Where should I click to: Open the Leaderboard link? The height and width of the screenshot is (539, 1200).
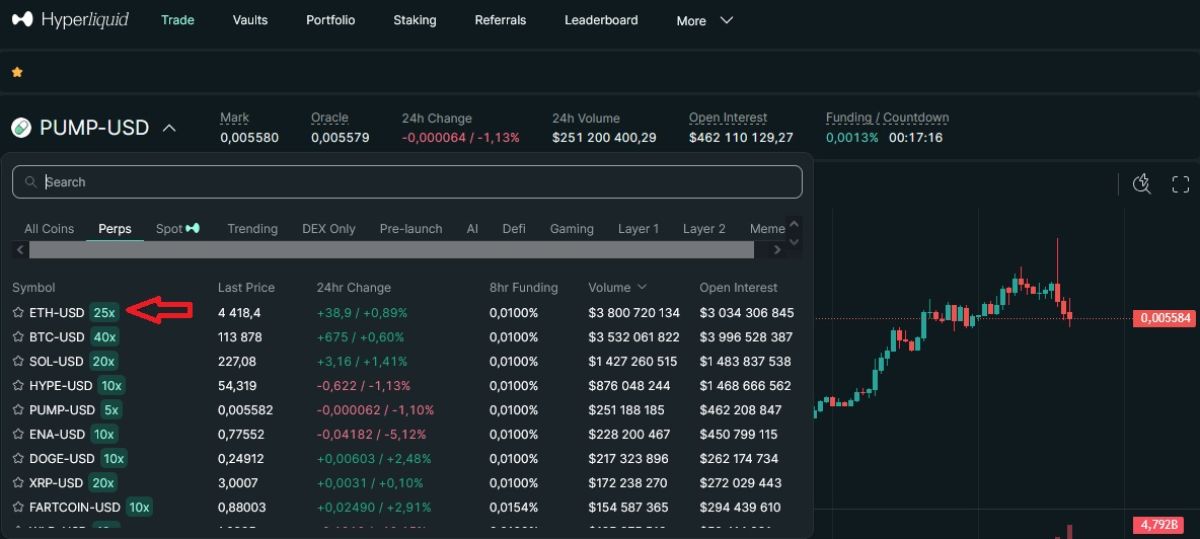click(601, 20)
